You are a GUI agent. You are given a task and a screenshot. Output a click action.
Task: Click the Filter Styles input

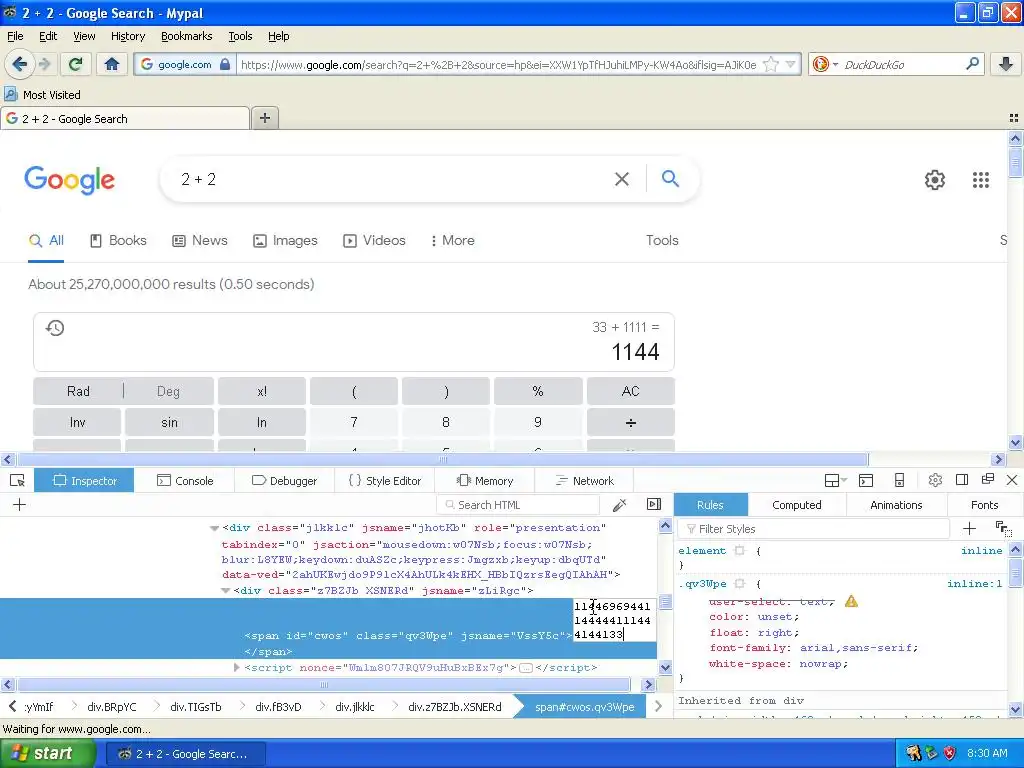[x=814, y=529]
